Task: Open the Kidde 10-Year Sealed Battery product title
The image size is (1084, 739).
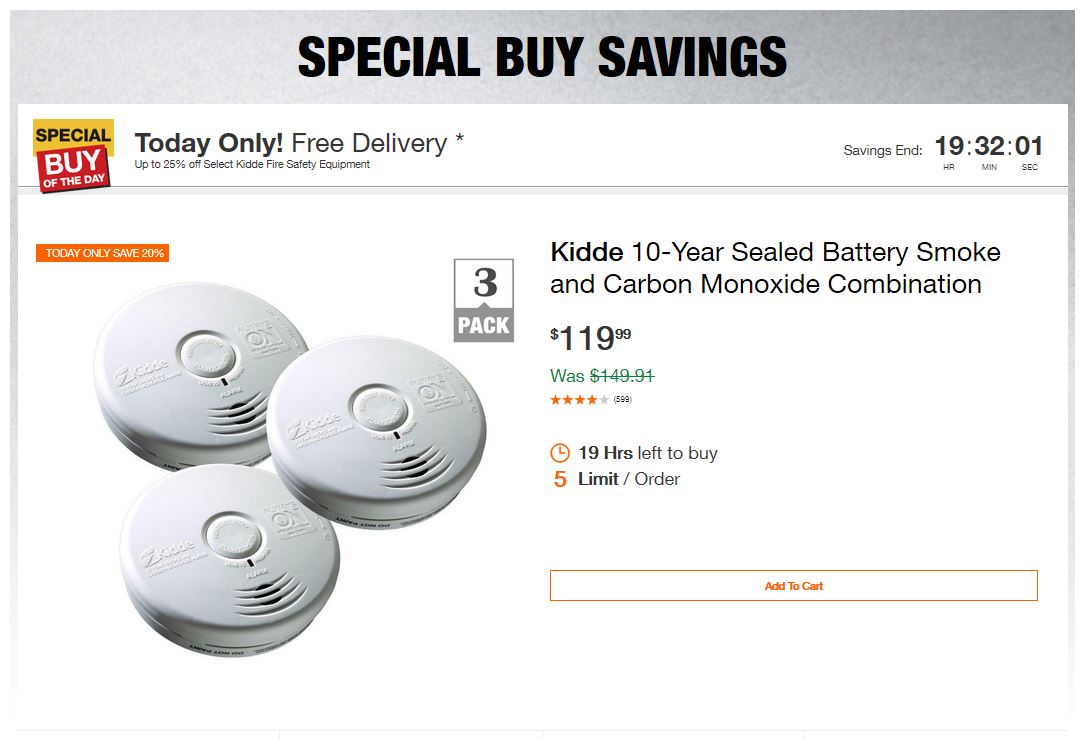Action: pos(775,268)
